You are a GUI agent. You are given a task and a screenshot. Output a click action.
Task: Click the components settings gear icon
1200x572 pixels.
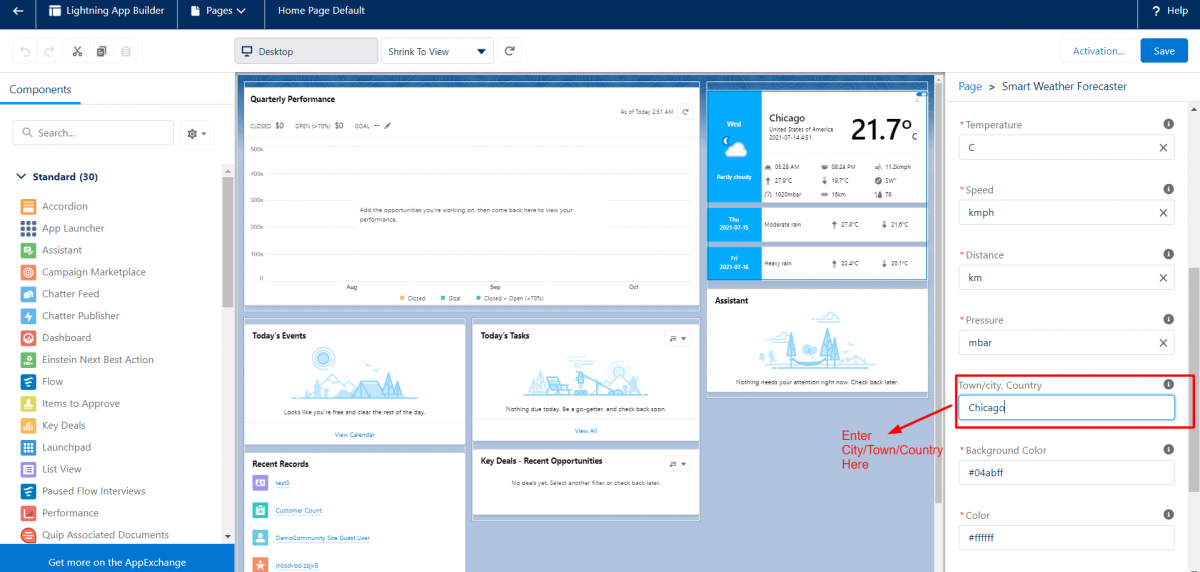(196, 132)
